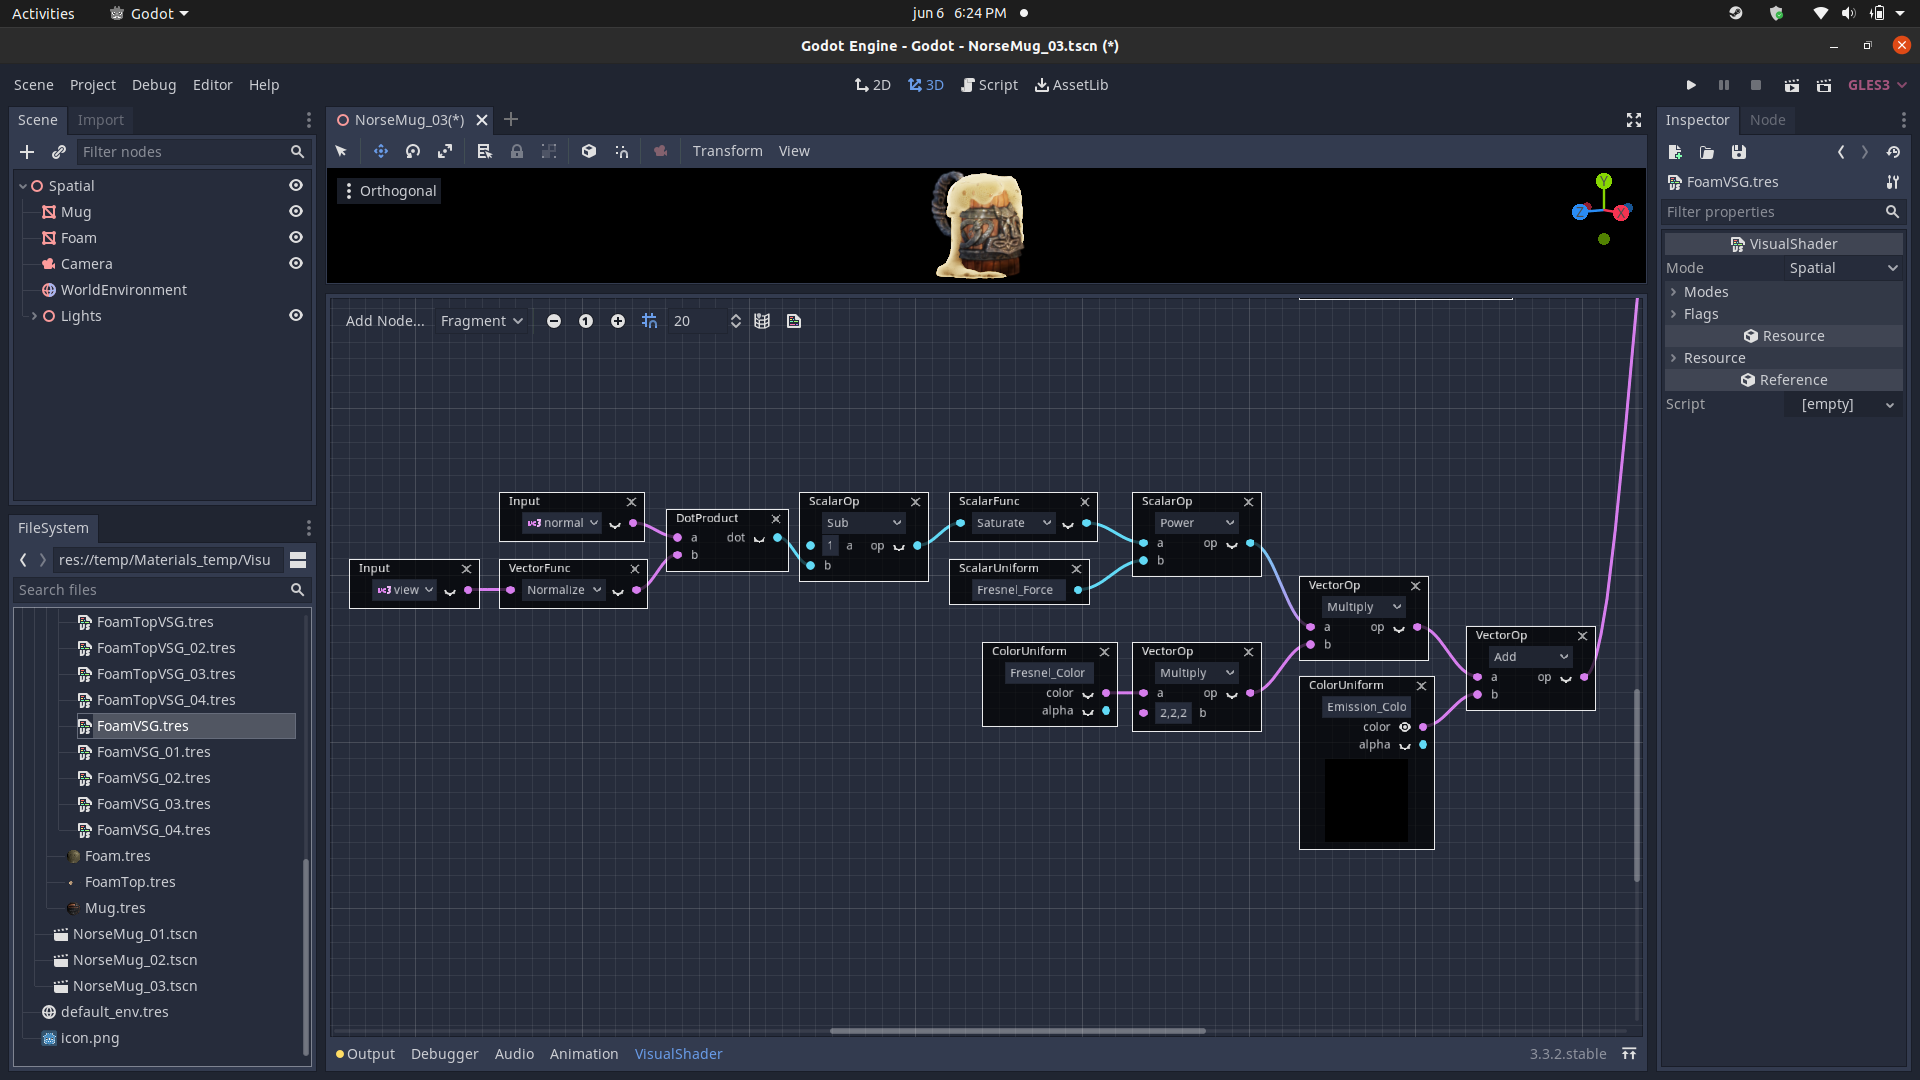Click the Add Node button in the shader editor
The height and width of the screenshot is (1080, 1920).
point(384,321)
